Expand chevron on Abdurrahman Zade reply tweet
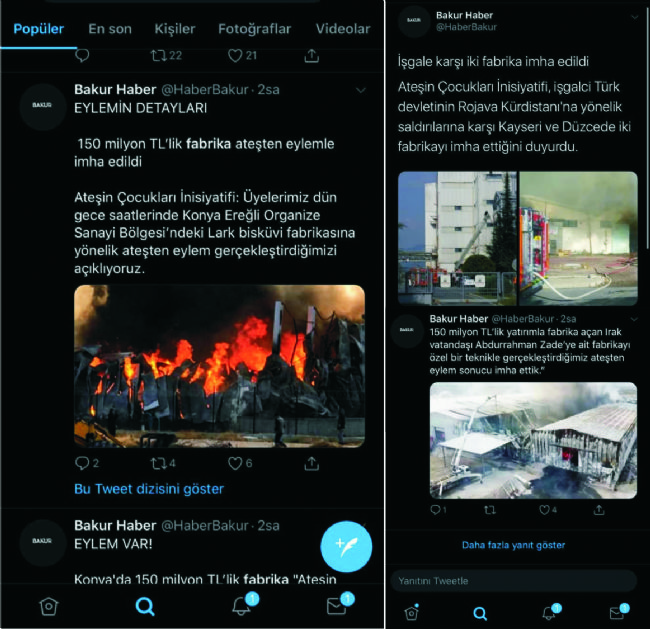Screen dimensions: 650x629 [633, 319]
